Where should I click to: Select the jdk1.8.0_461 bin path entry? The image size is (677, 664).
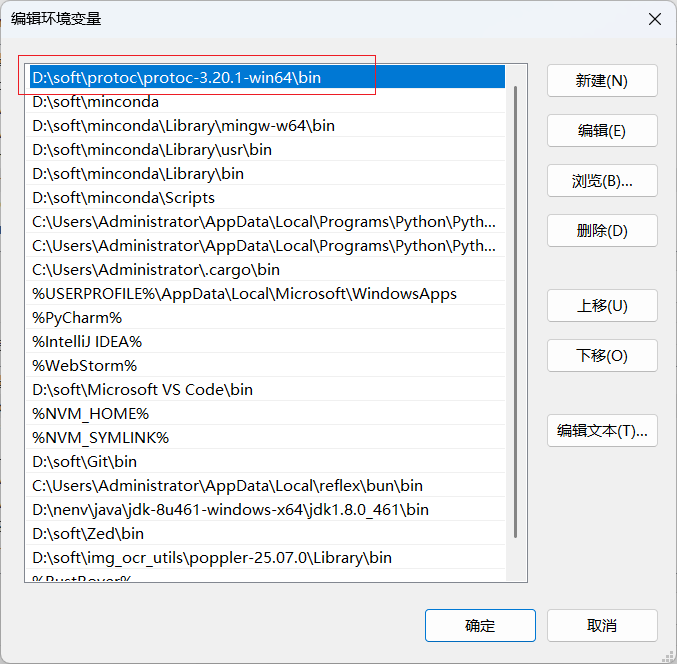(230, 510)
